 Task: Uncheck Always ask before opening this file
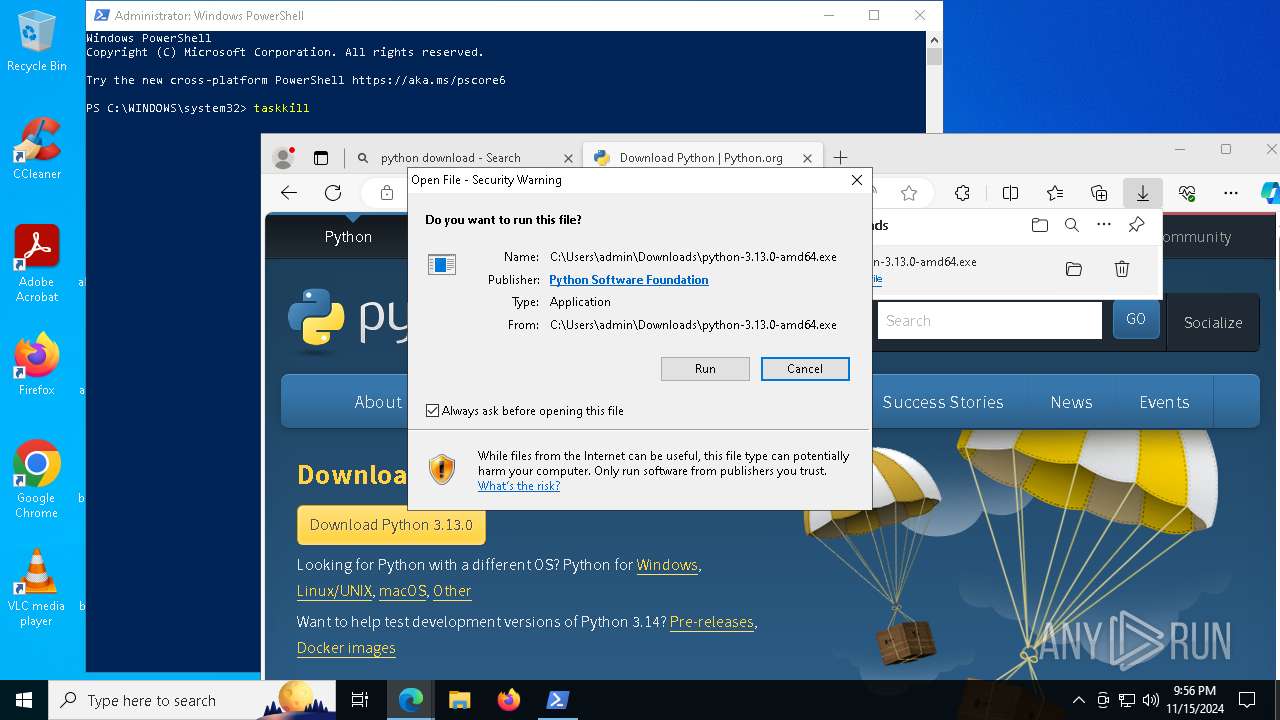(433, 411)
